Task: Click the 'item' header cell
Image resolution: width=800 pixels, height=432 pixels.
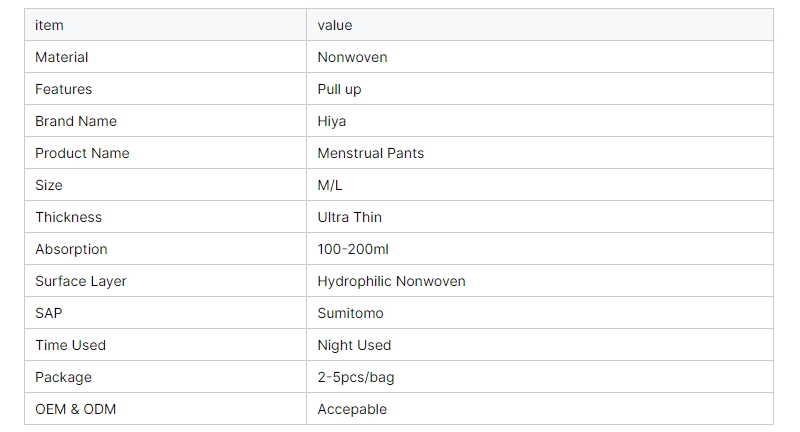Action: 49,25
